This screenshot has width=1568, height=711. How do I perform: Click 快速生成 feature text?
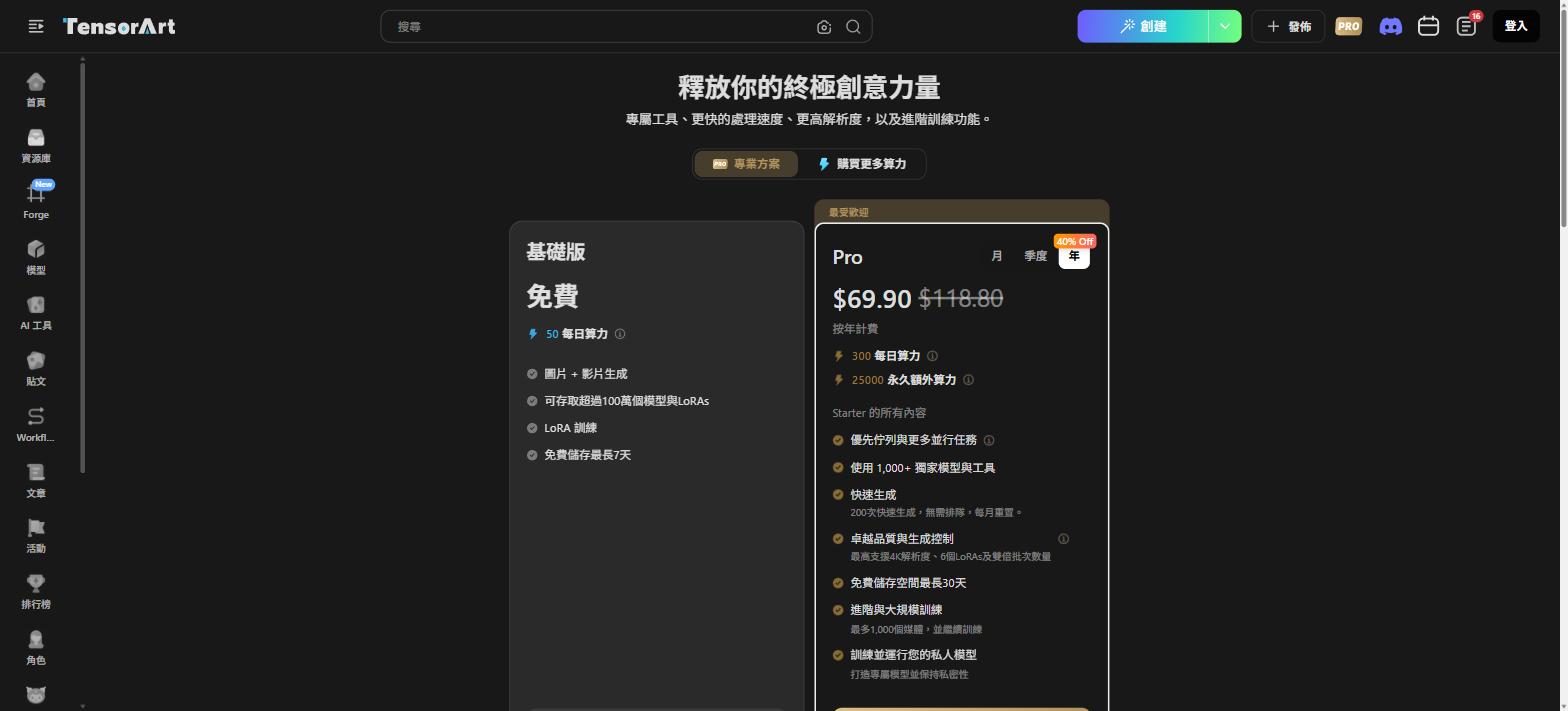(873, 495)
